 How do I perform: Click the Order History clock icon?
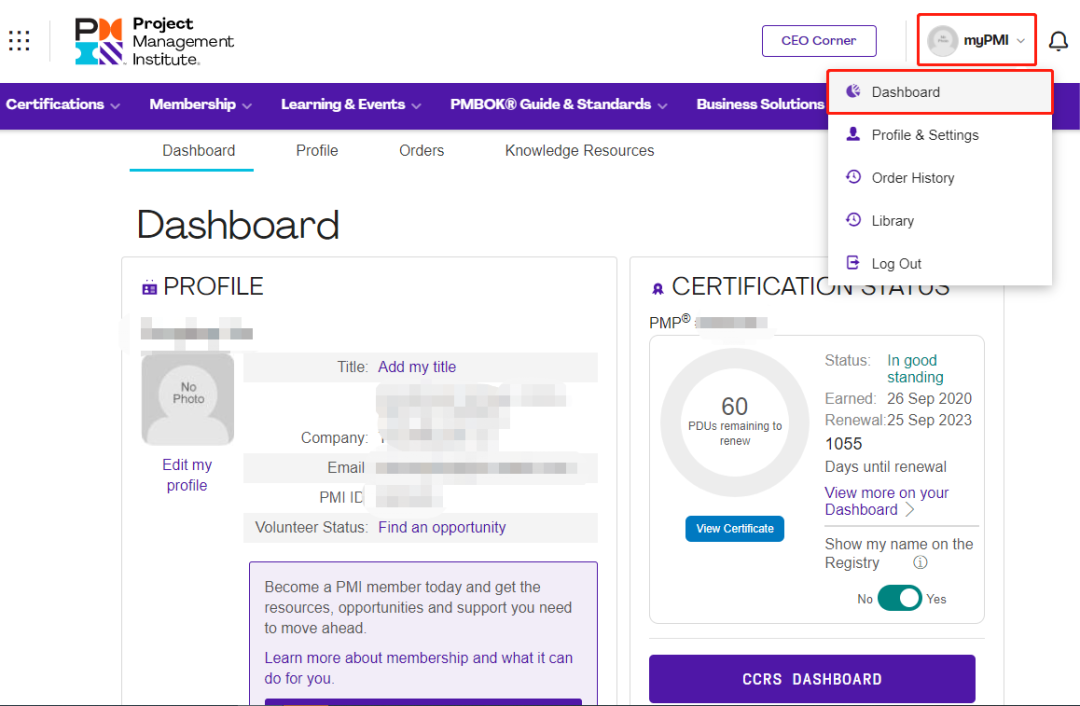click(853, 177)
